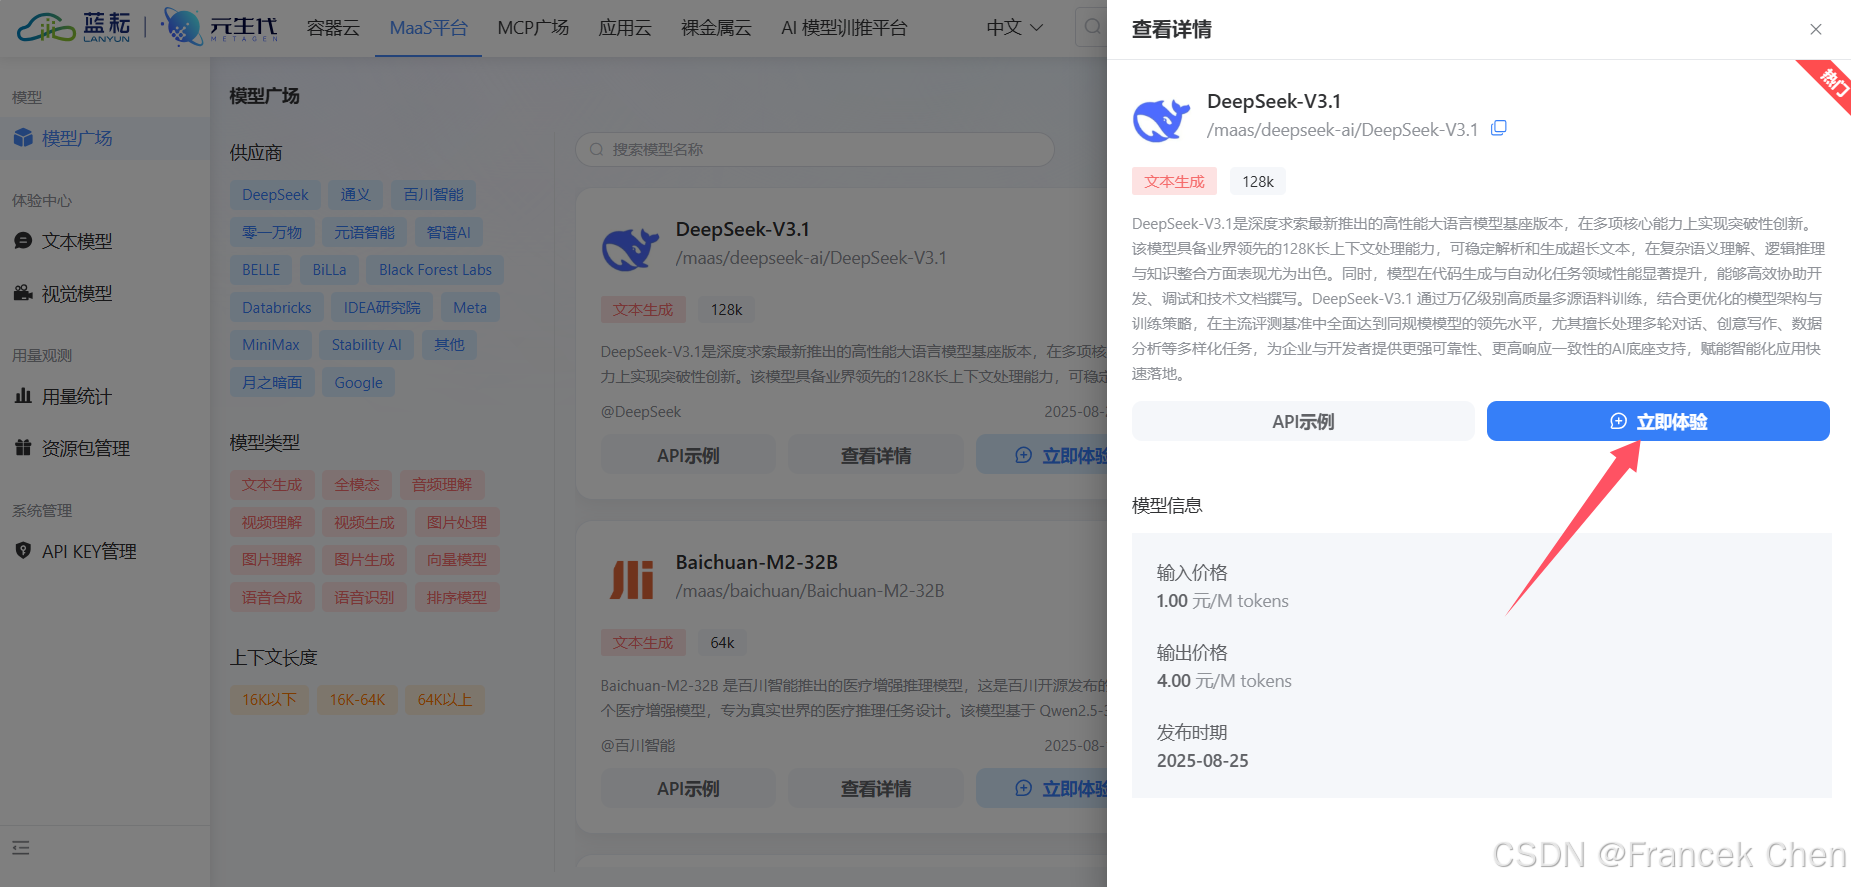Click the 128k tag in details panel
The height and width of the screenshot is (887, 1851).
tap(1258, 181)
